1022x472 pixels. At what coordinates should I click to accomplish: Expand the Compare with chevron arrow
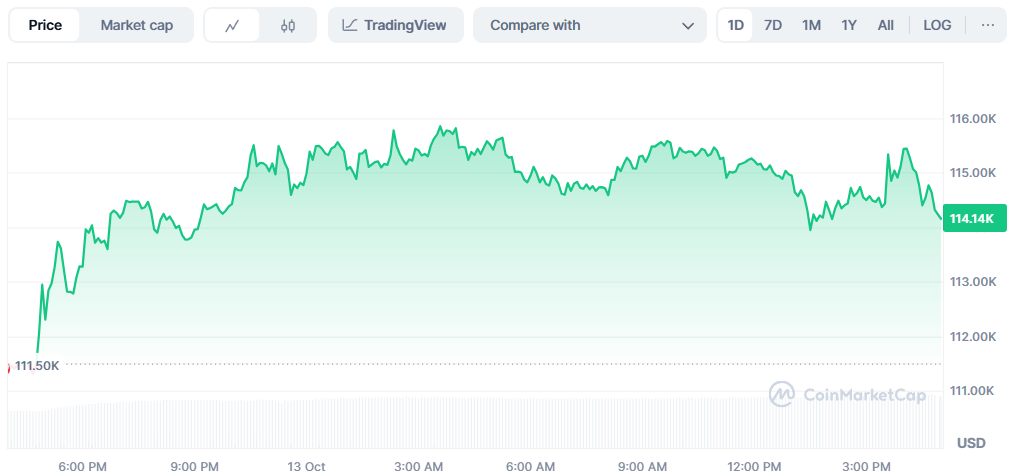click(x=687, y=25)
